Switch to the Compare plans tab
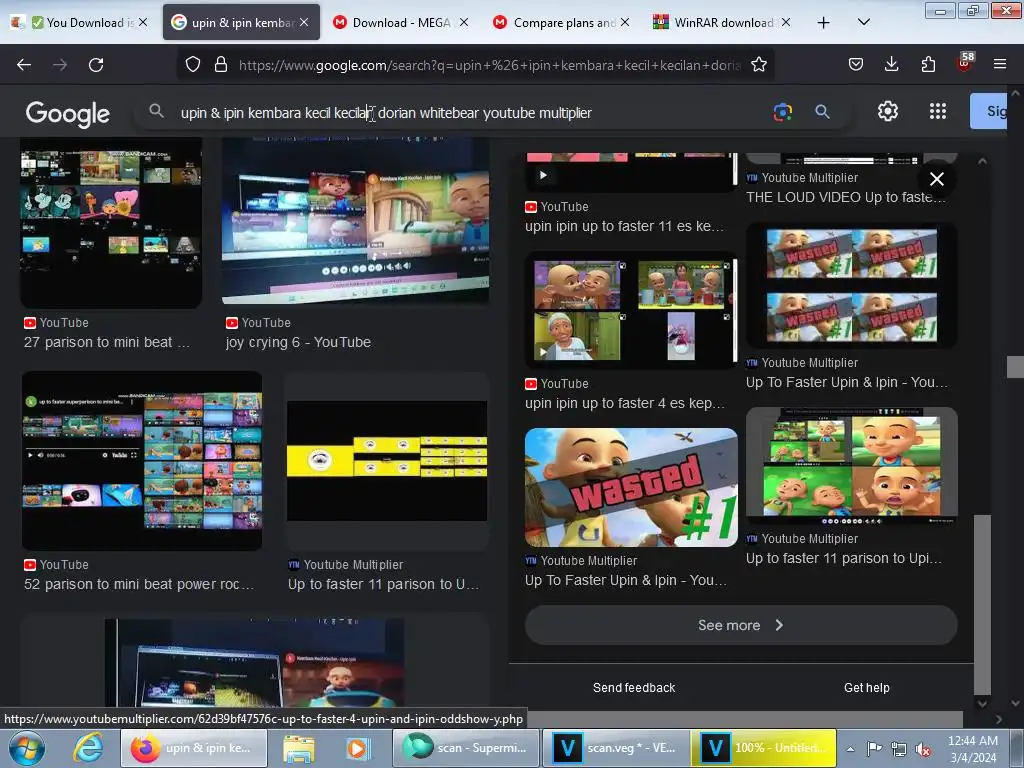Screen dimensions: 1024x768 pos(562,23)
